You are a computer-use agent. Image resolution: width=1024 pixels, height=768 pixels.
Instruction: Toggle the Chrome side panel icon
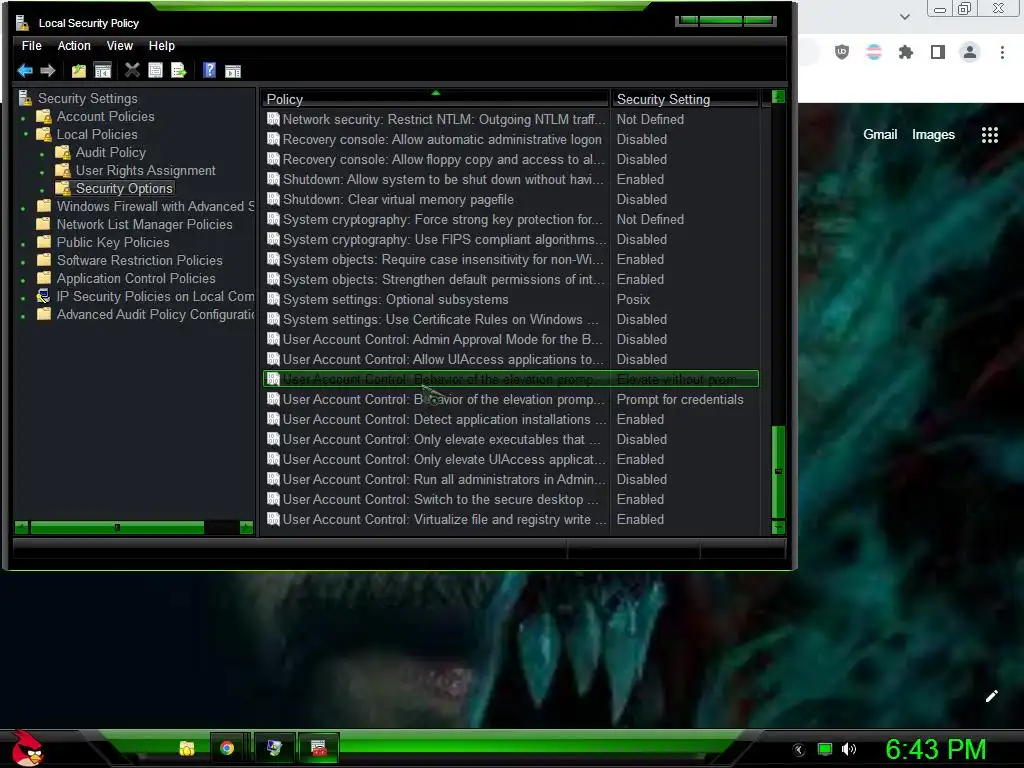tap(938, 52)
